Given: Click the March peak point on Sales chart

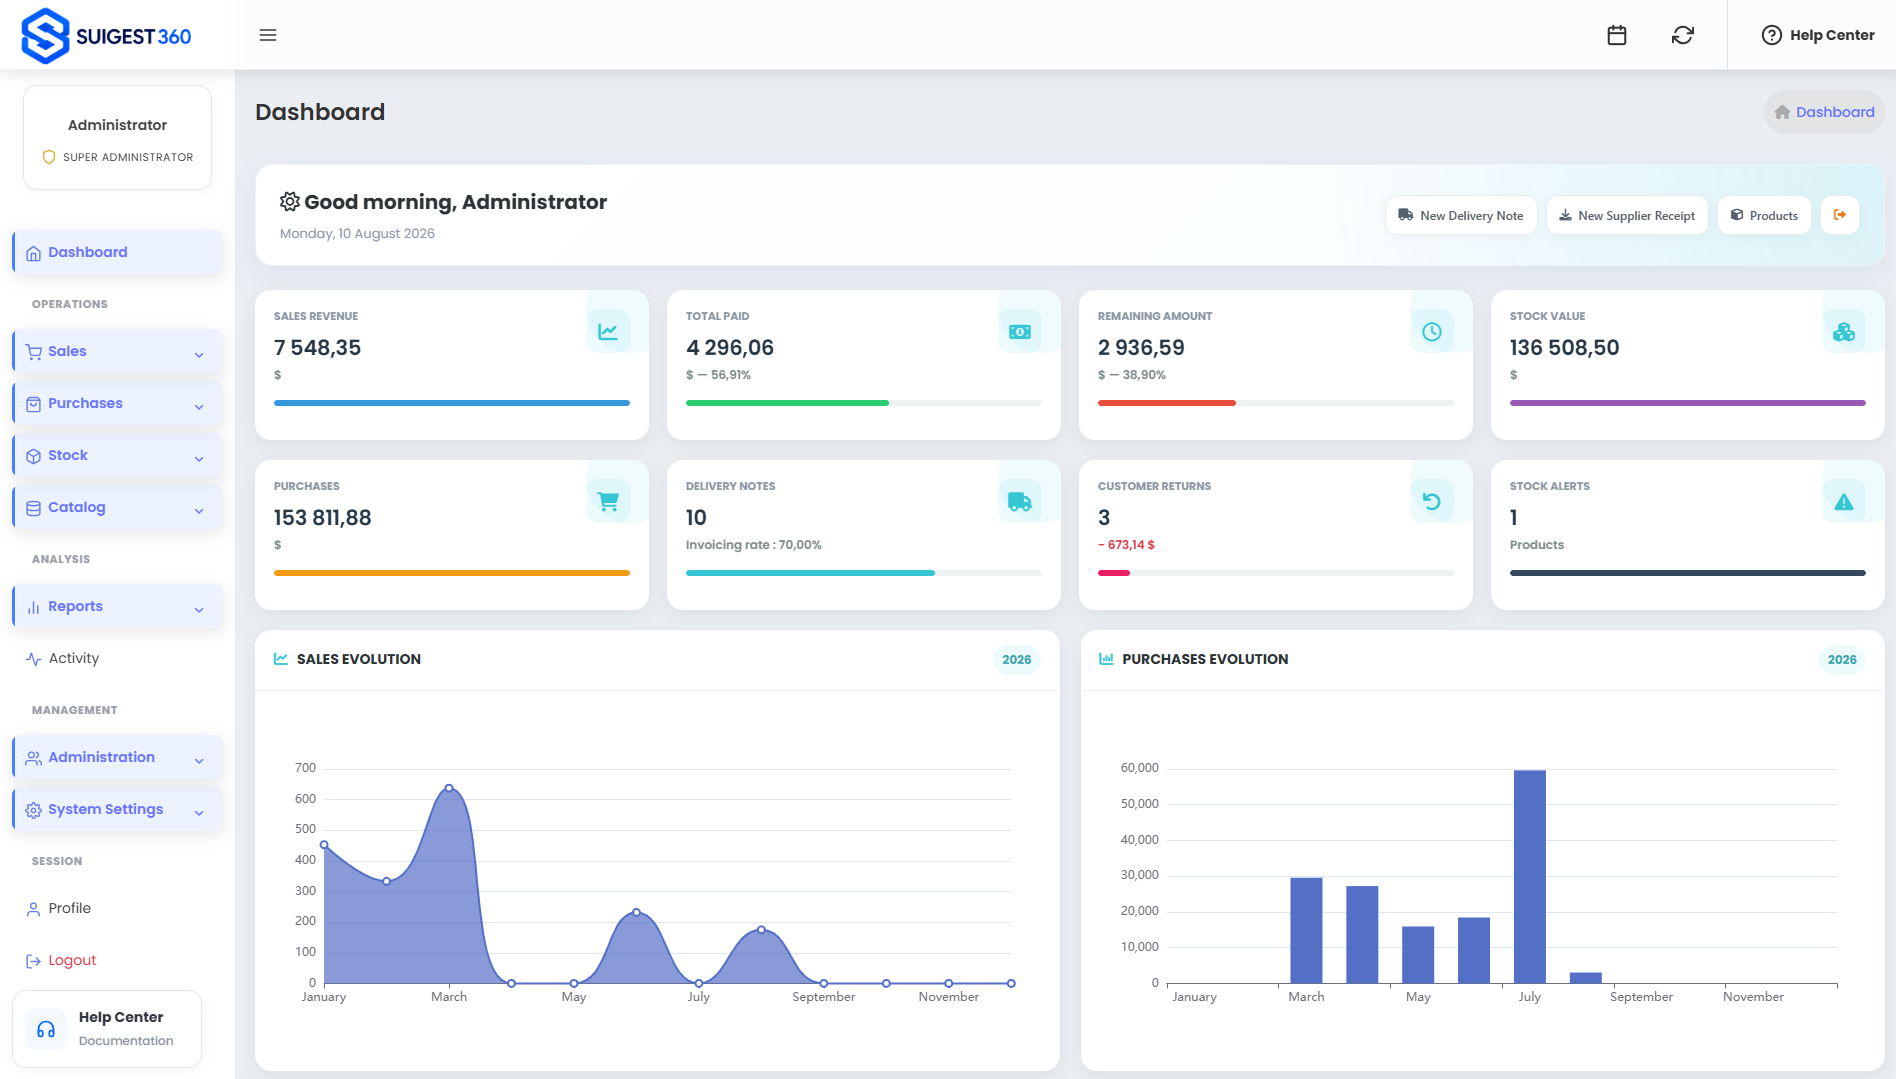Looking at the screenshot, I should (x=449, y=788).
